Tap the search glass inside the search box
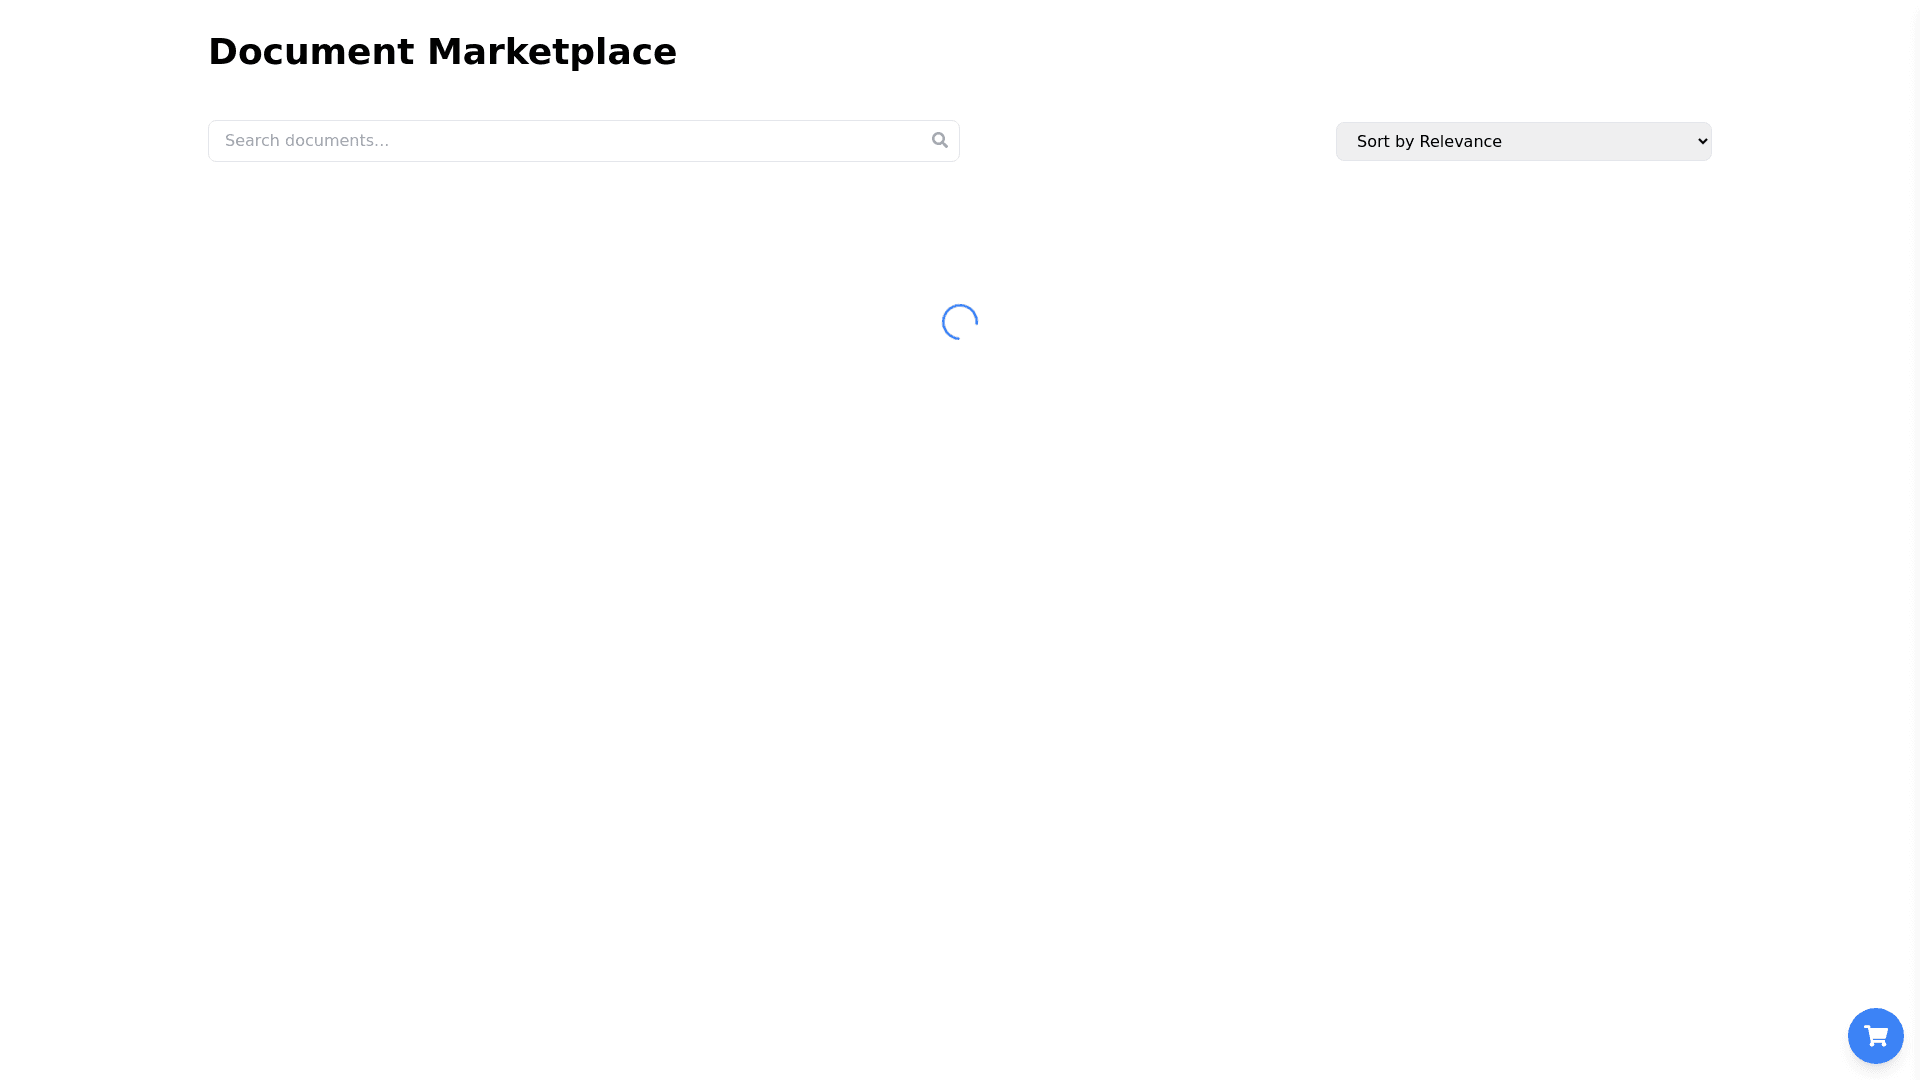This screenshot has height=1080, width=1920. (939, 140)
